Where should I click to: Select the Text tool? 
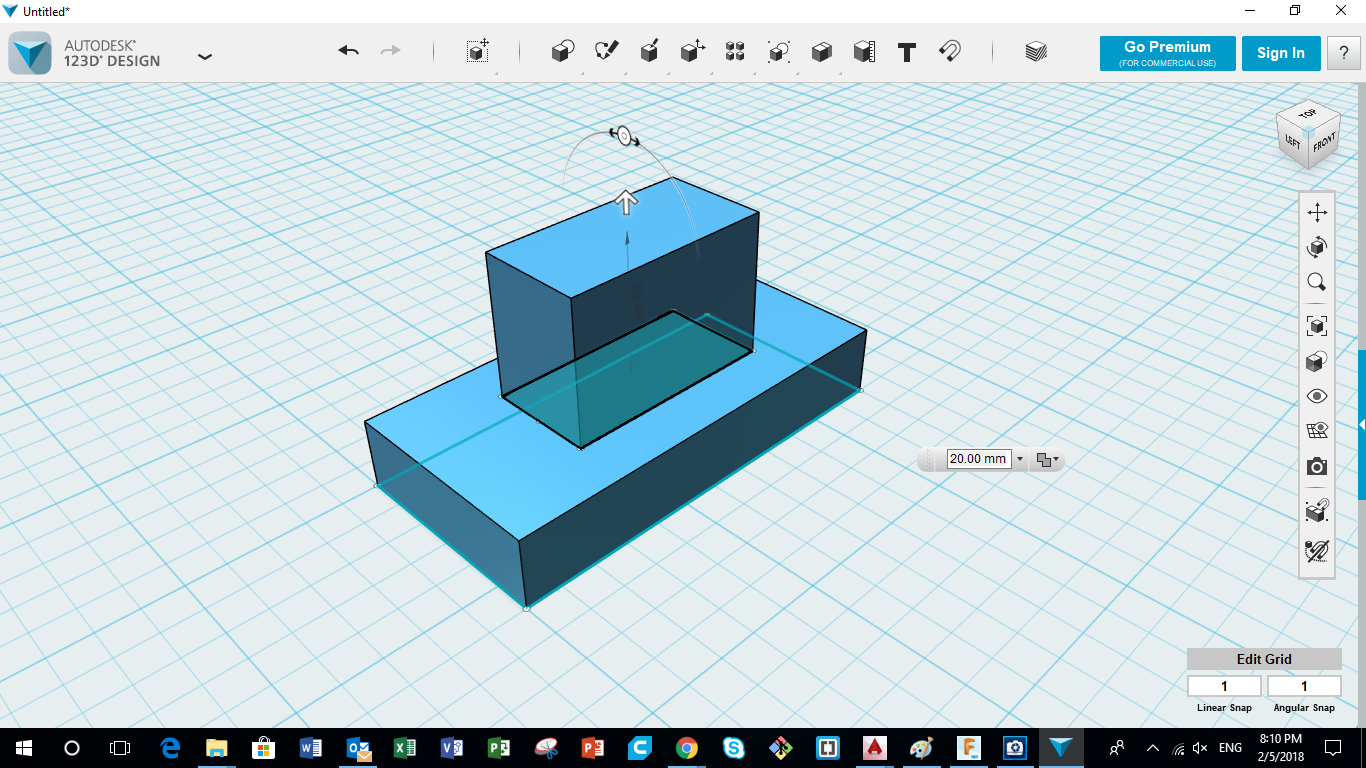[907, 52]
